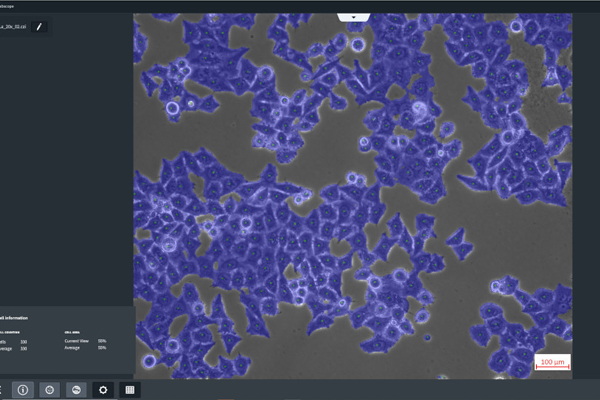Click the 100 µm scale bar
The height and width of the screenshot is (400, 600).
[550, 362]
